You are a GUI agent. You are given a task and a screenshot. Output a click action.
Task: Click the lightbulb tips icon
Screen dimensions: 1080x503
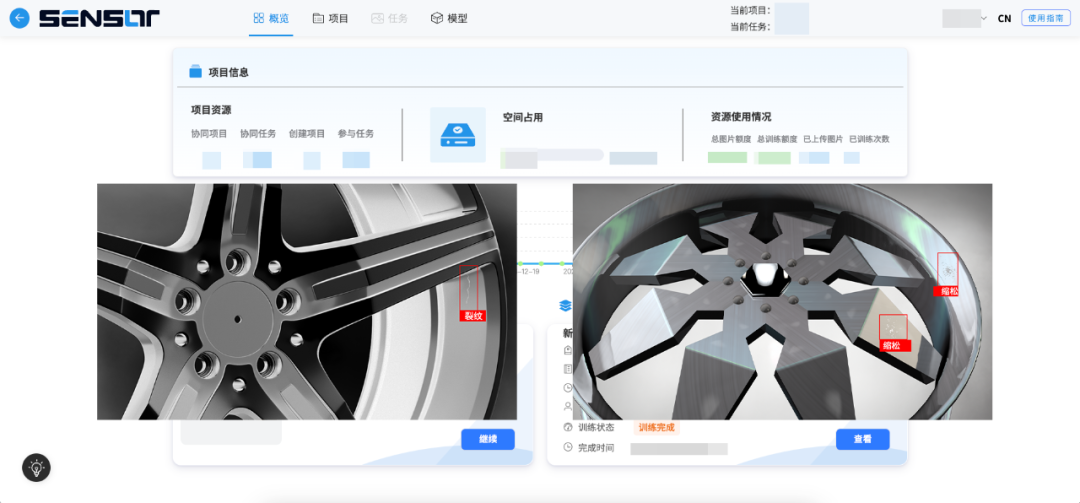36,468
